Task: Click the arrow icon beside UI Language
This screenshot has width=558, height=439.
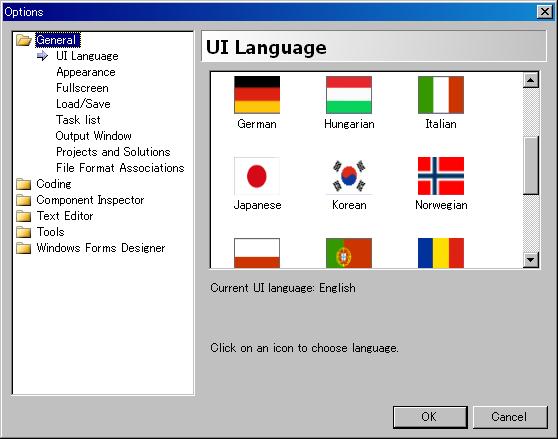Action: point(42,56)
